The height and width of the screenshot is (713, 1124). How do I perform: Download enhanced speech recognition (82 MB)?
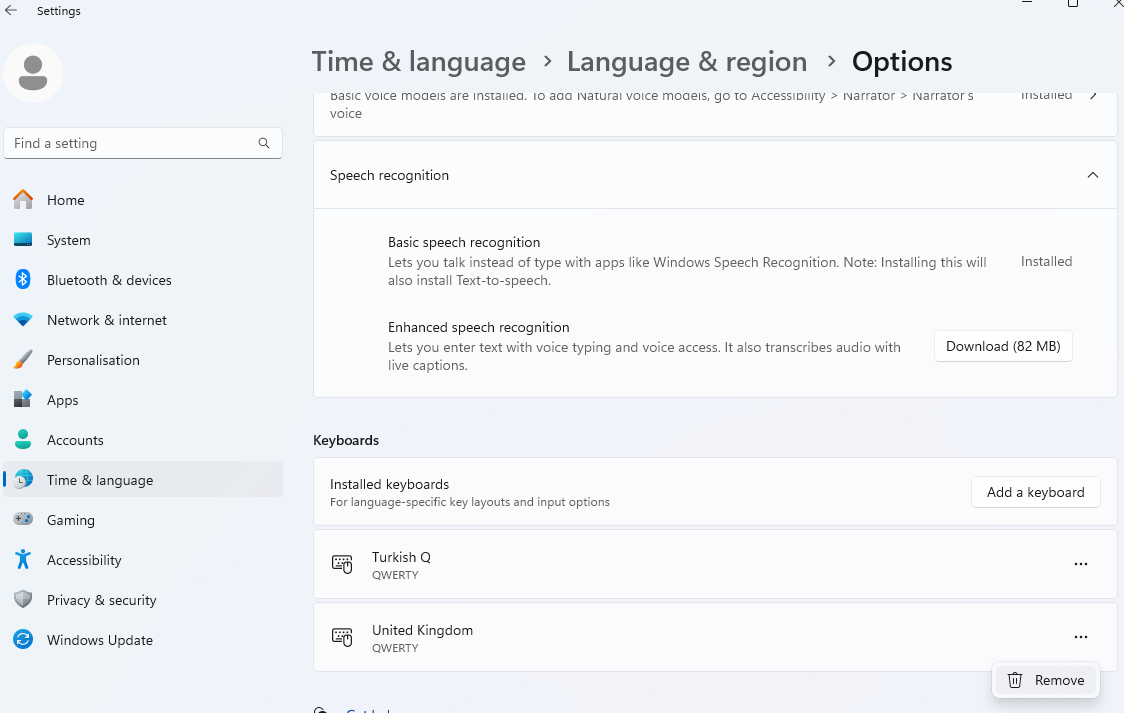point(1003,346)
